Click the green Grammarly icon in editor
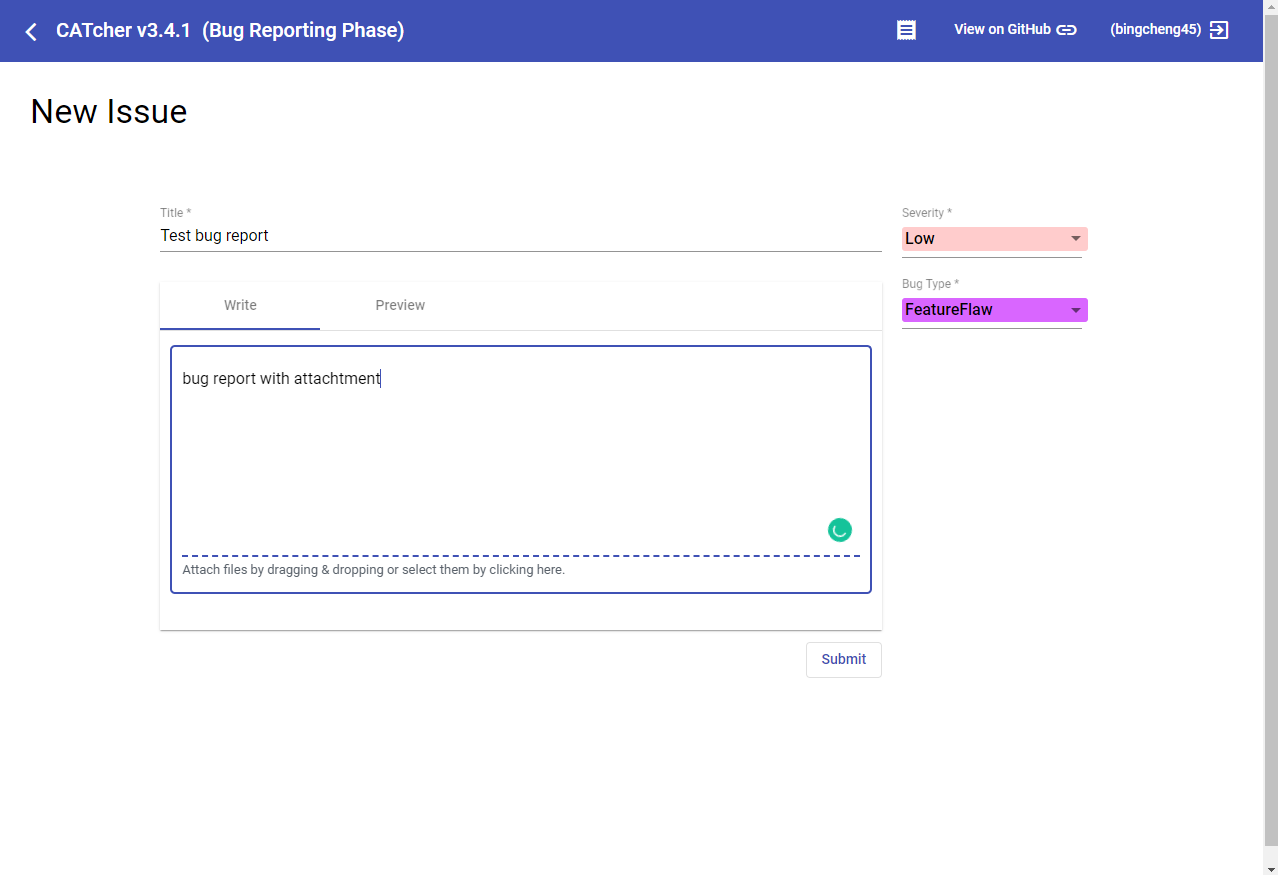The width and height of the screenshot is (1278, 875). 840,530
